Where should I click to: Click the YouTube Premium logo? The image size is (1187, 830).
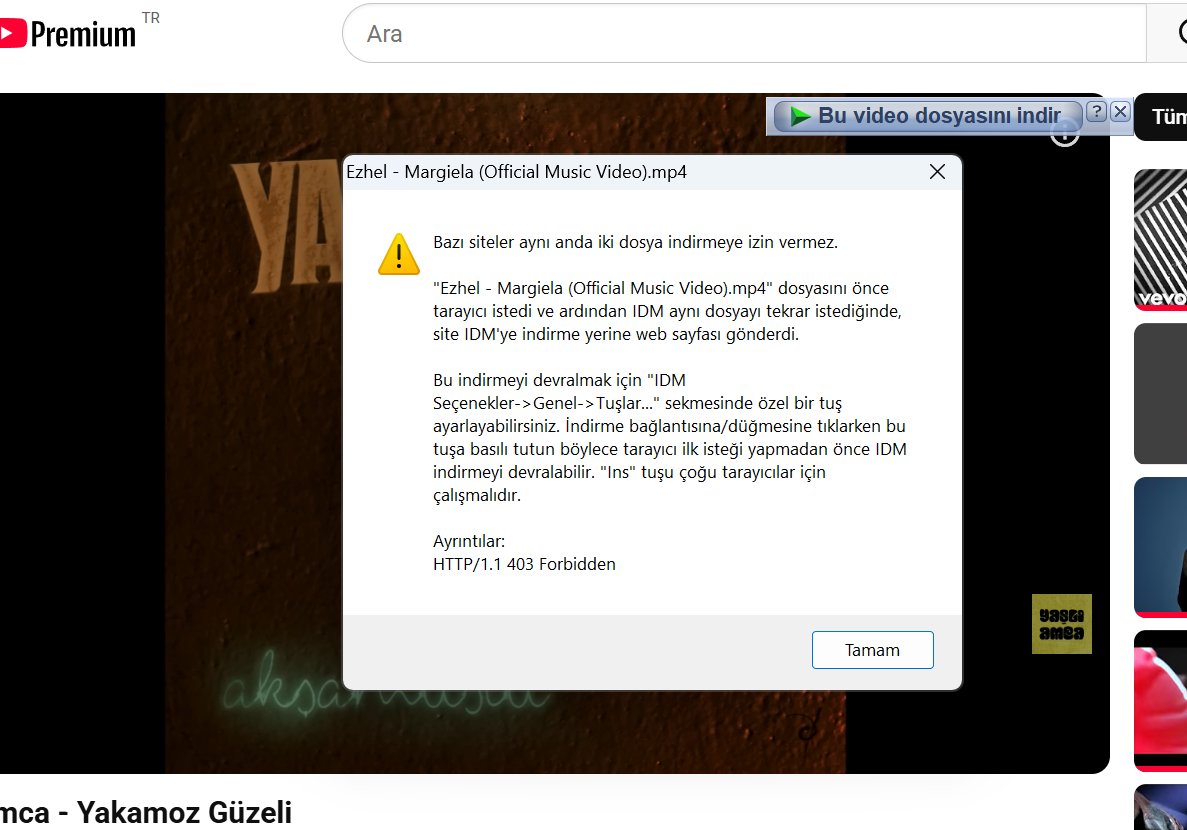(68, 33)
